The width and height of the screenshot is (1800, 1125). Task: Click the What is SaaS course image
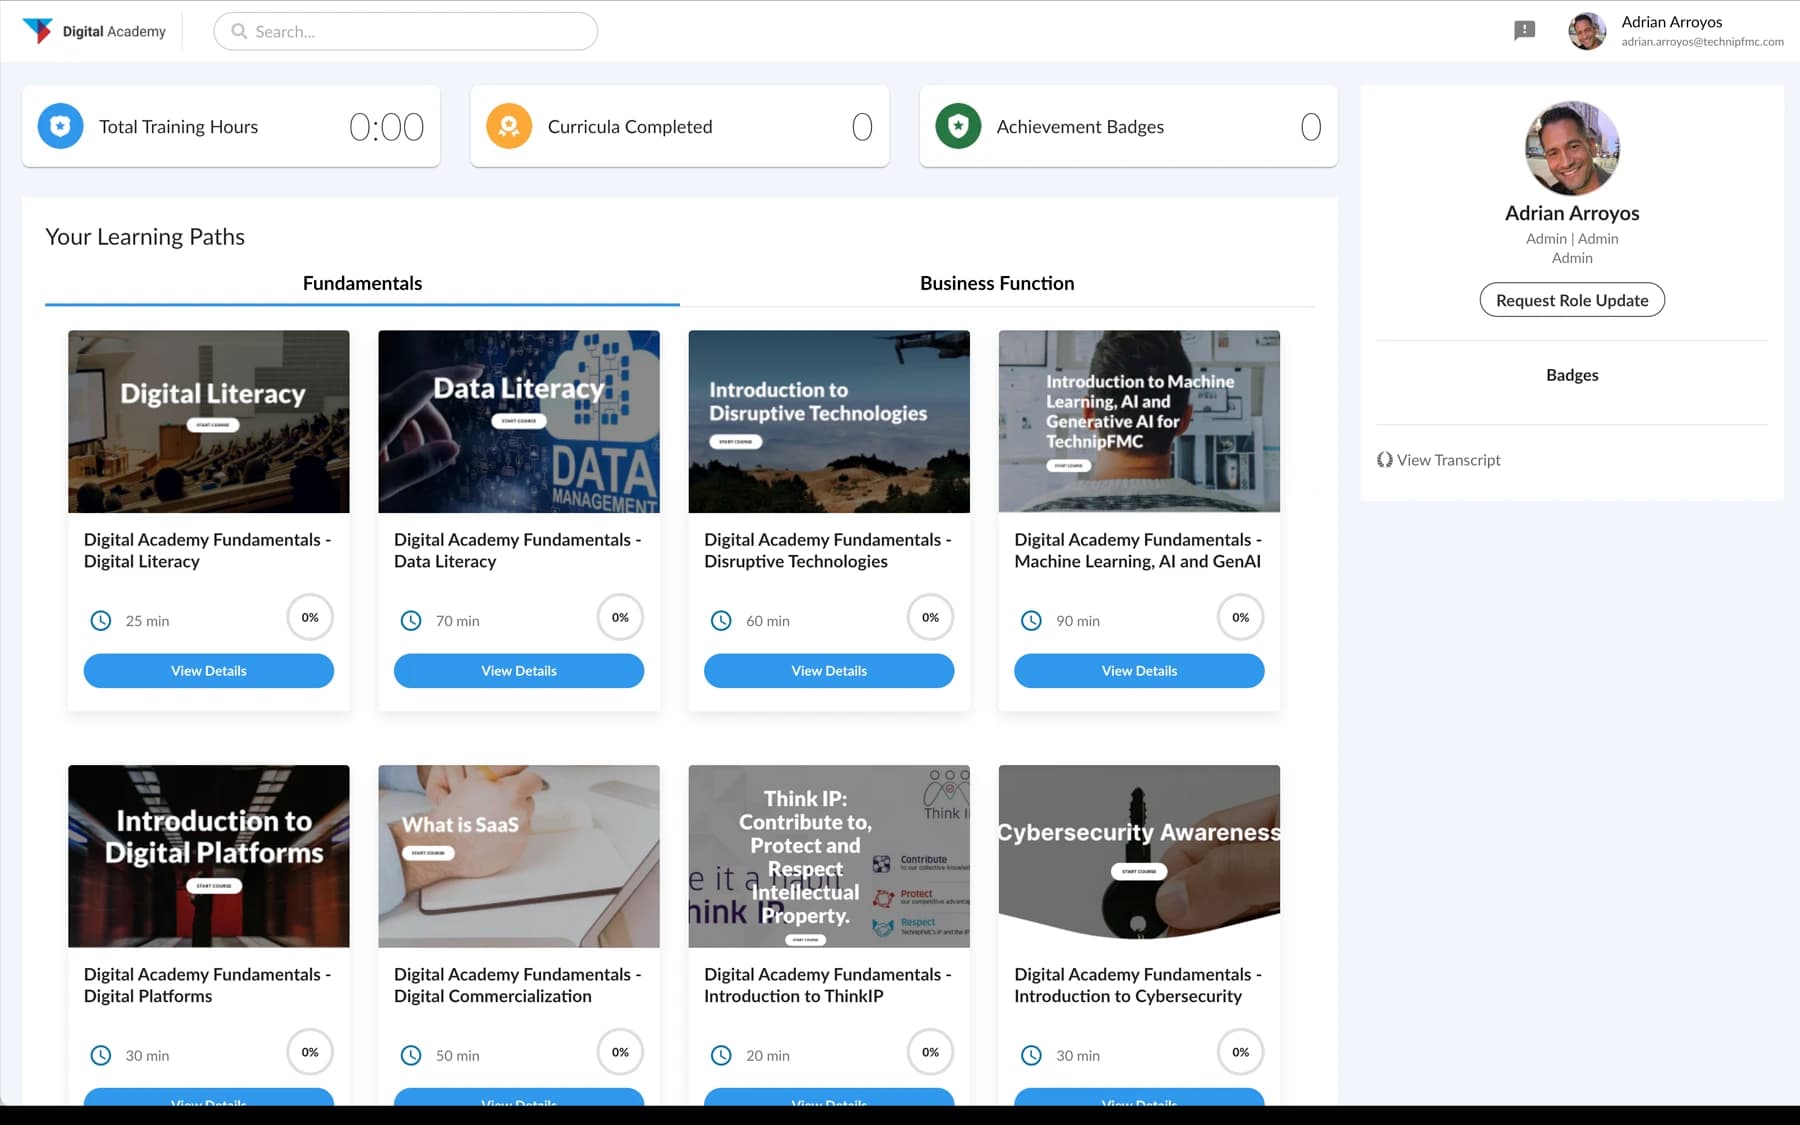coord(518,856)
